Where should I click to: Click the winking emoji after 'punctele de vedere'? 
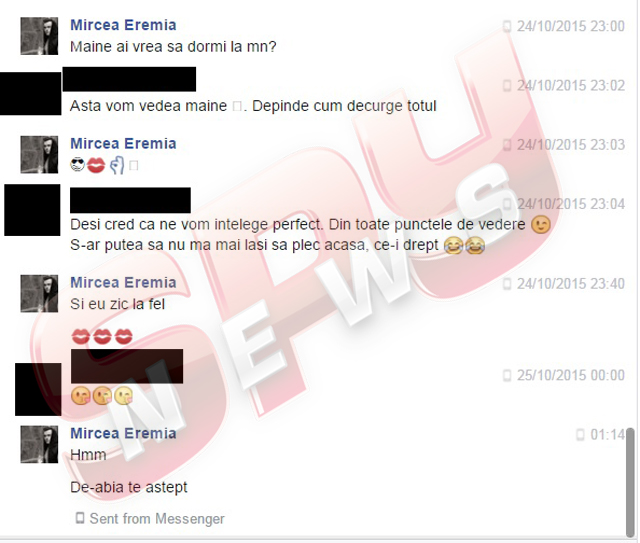click(x=541, y=225)
